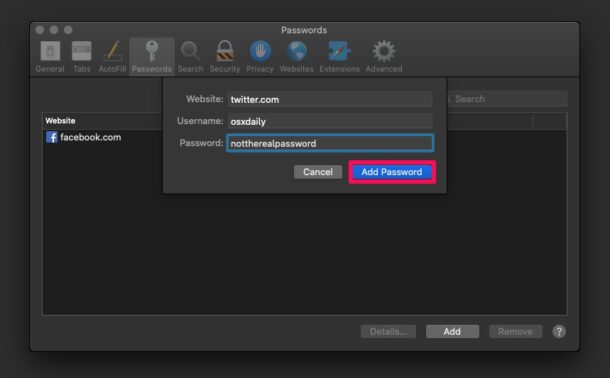
Task: Click the Username field with osxdaily
Action: 330,121
